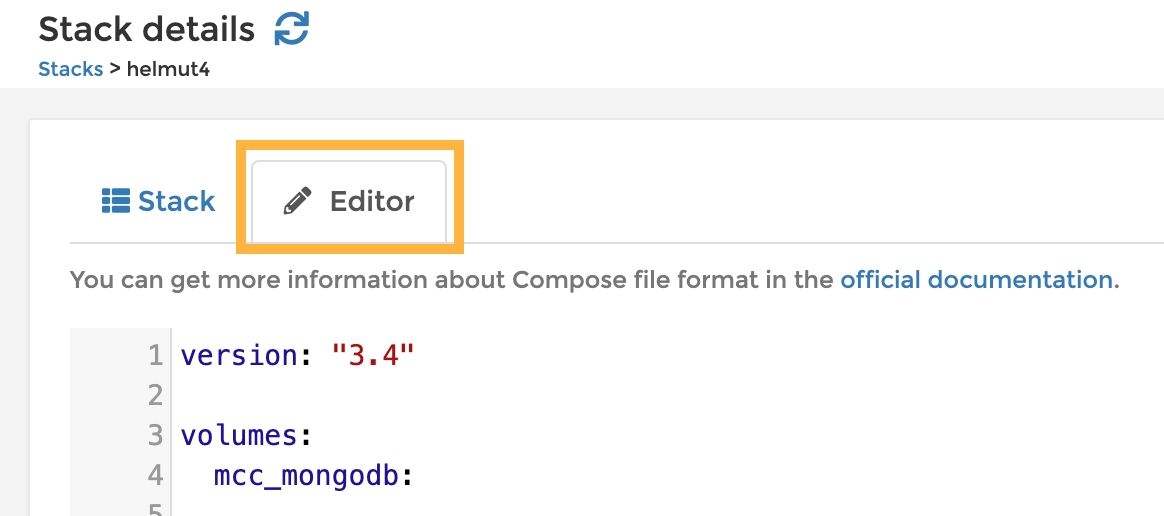Open the official documentation link
The image size is (1164, 516).
coord(976,279)
